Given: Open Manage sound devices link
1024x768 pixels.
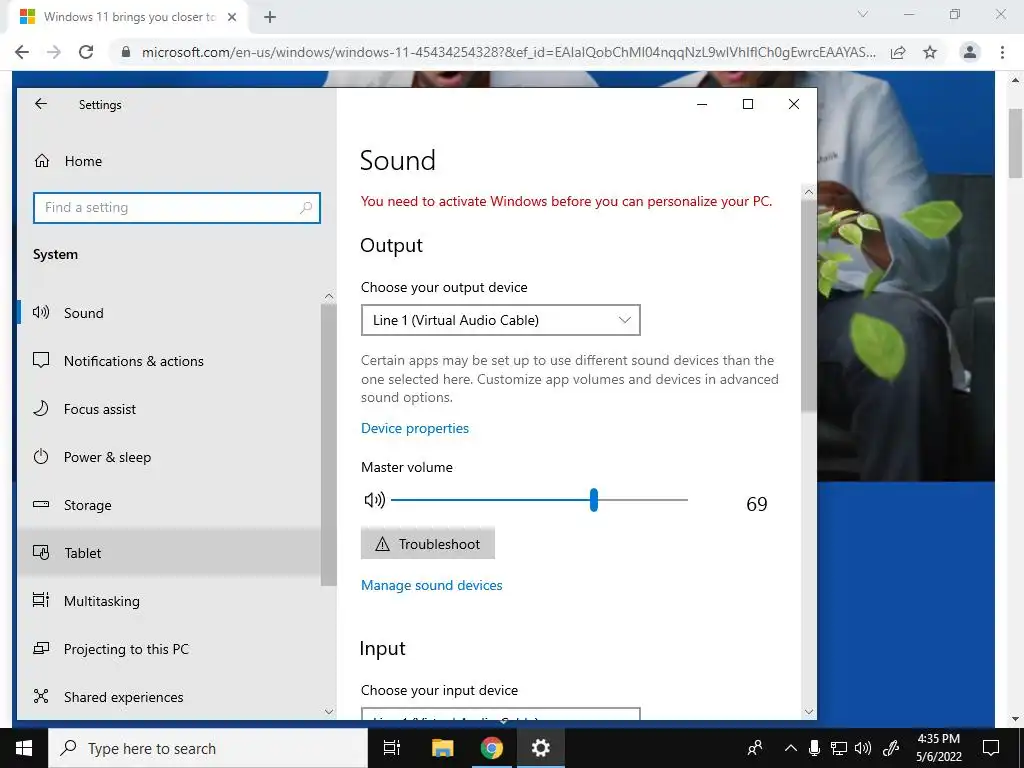Looking at the screenshot, I should pyautogui.click(x=432, y=586).
